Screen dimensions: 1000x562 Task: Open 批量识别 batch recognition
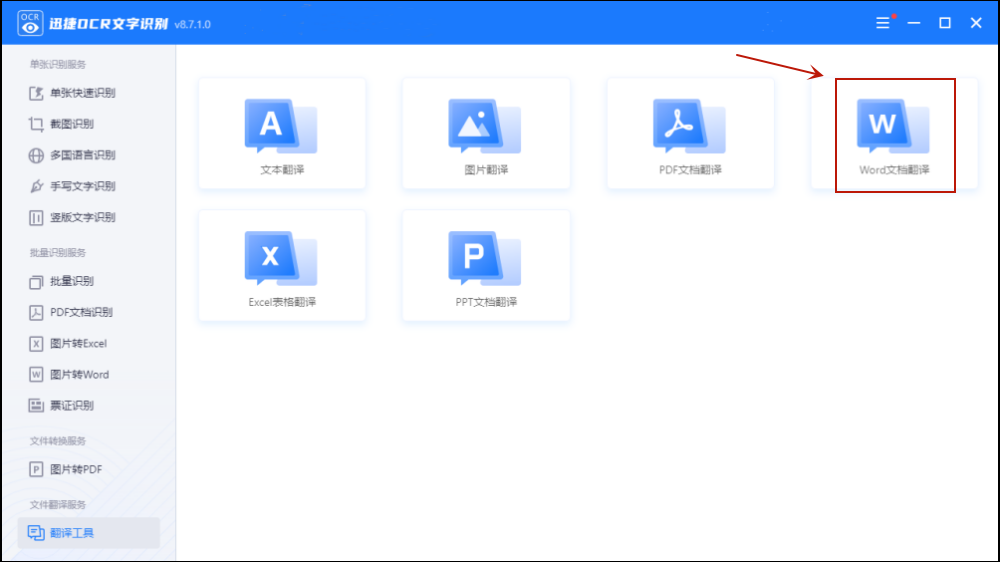click(x=61, y=281)
